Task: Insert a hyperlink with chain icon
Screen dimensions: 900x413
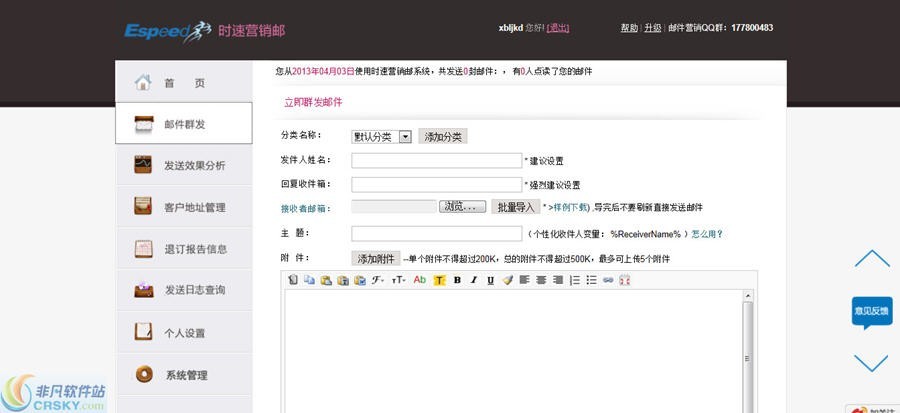Action: point(608,280)
